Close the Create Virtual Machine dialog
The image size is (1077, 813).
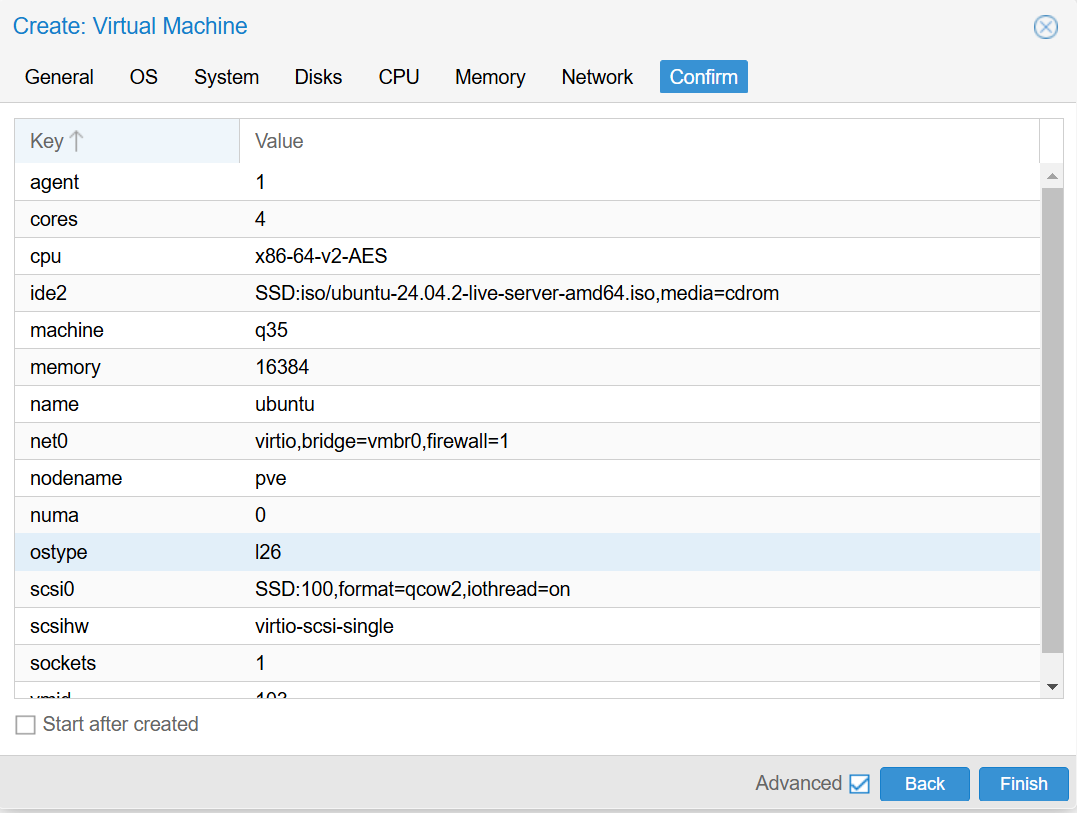point(1045,27)
